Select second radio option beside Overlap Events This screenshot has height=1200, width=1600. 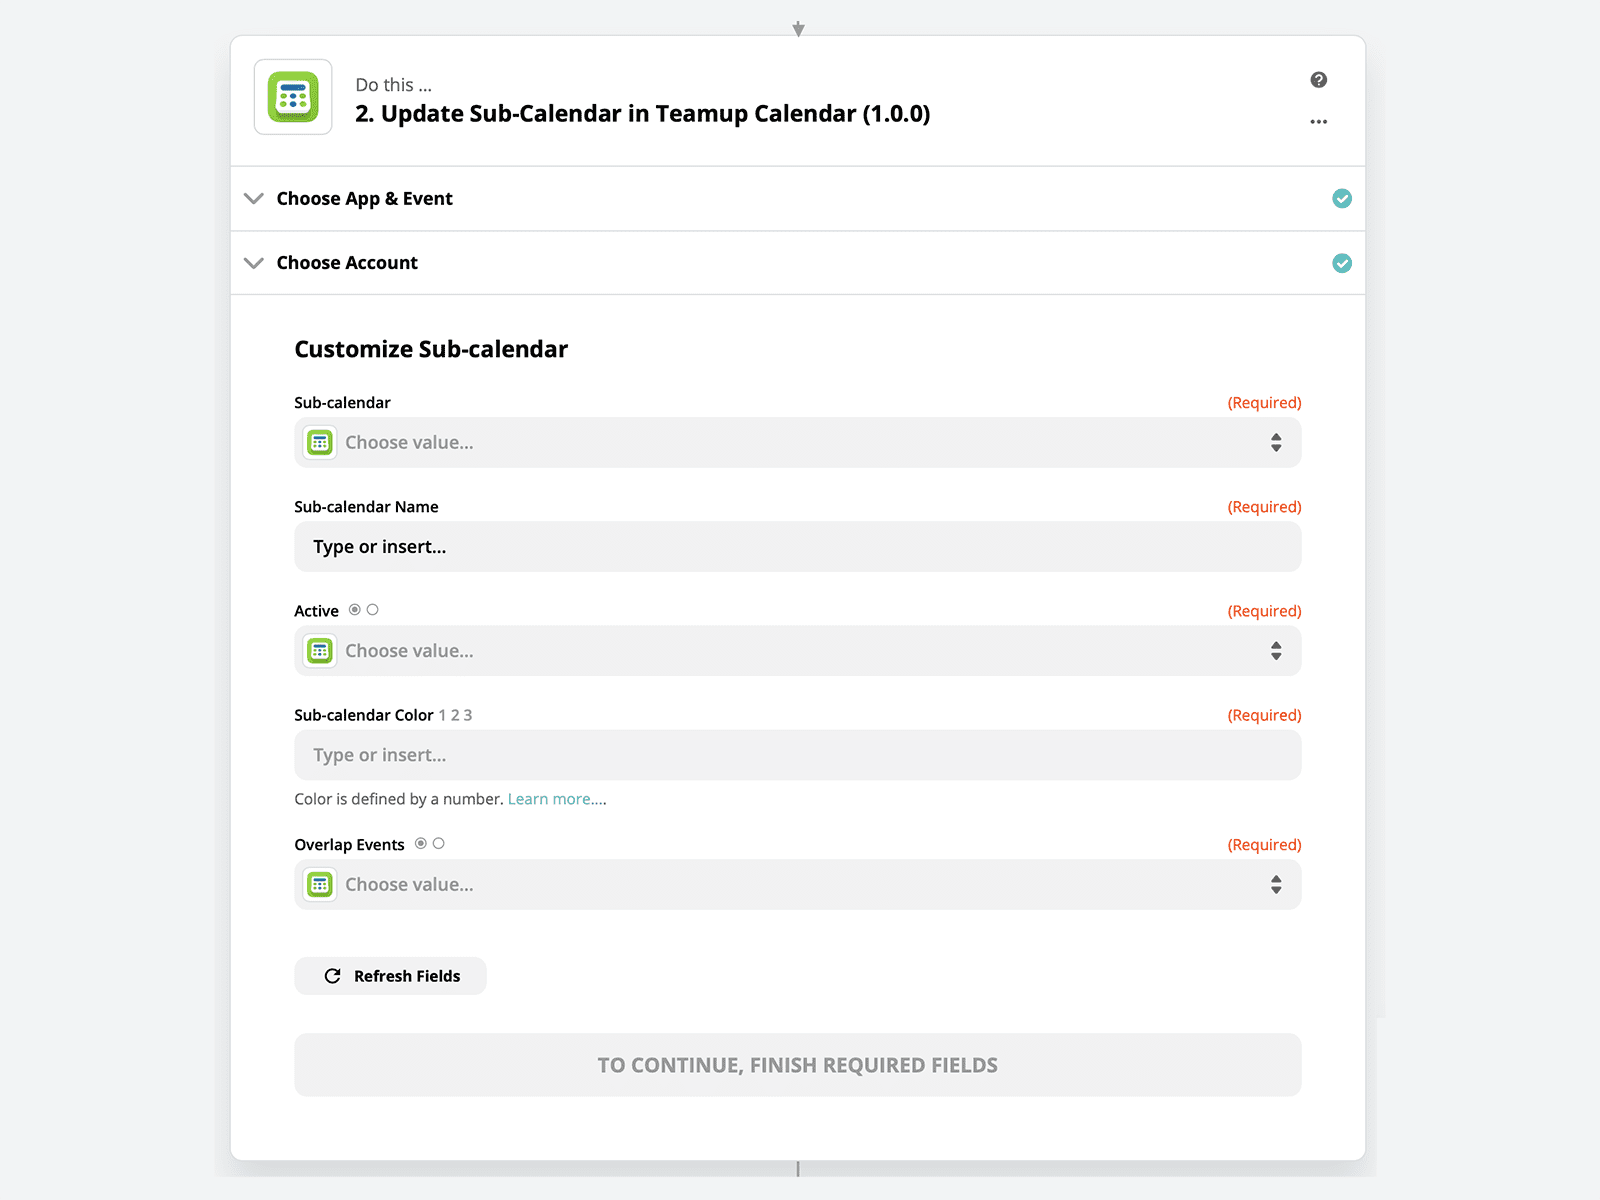[x=439, y=844]
